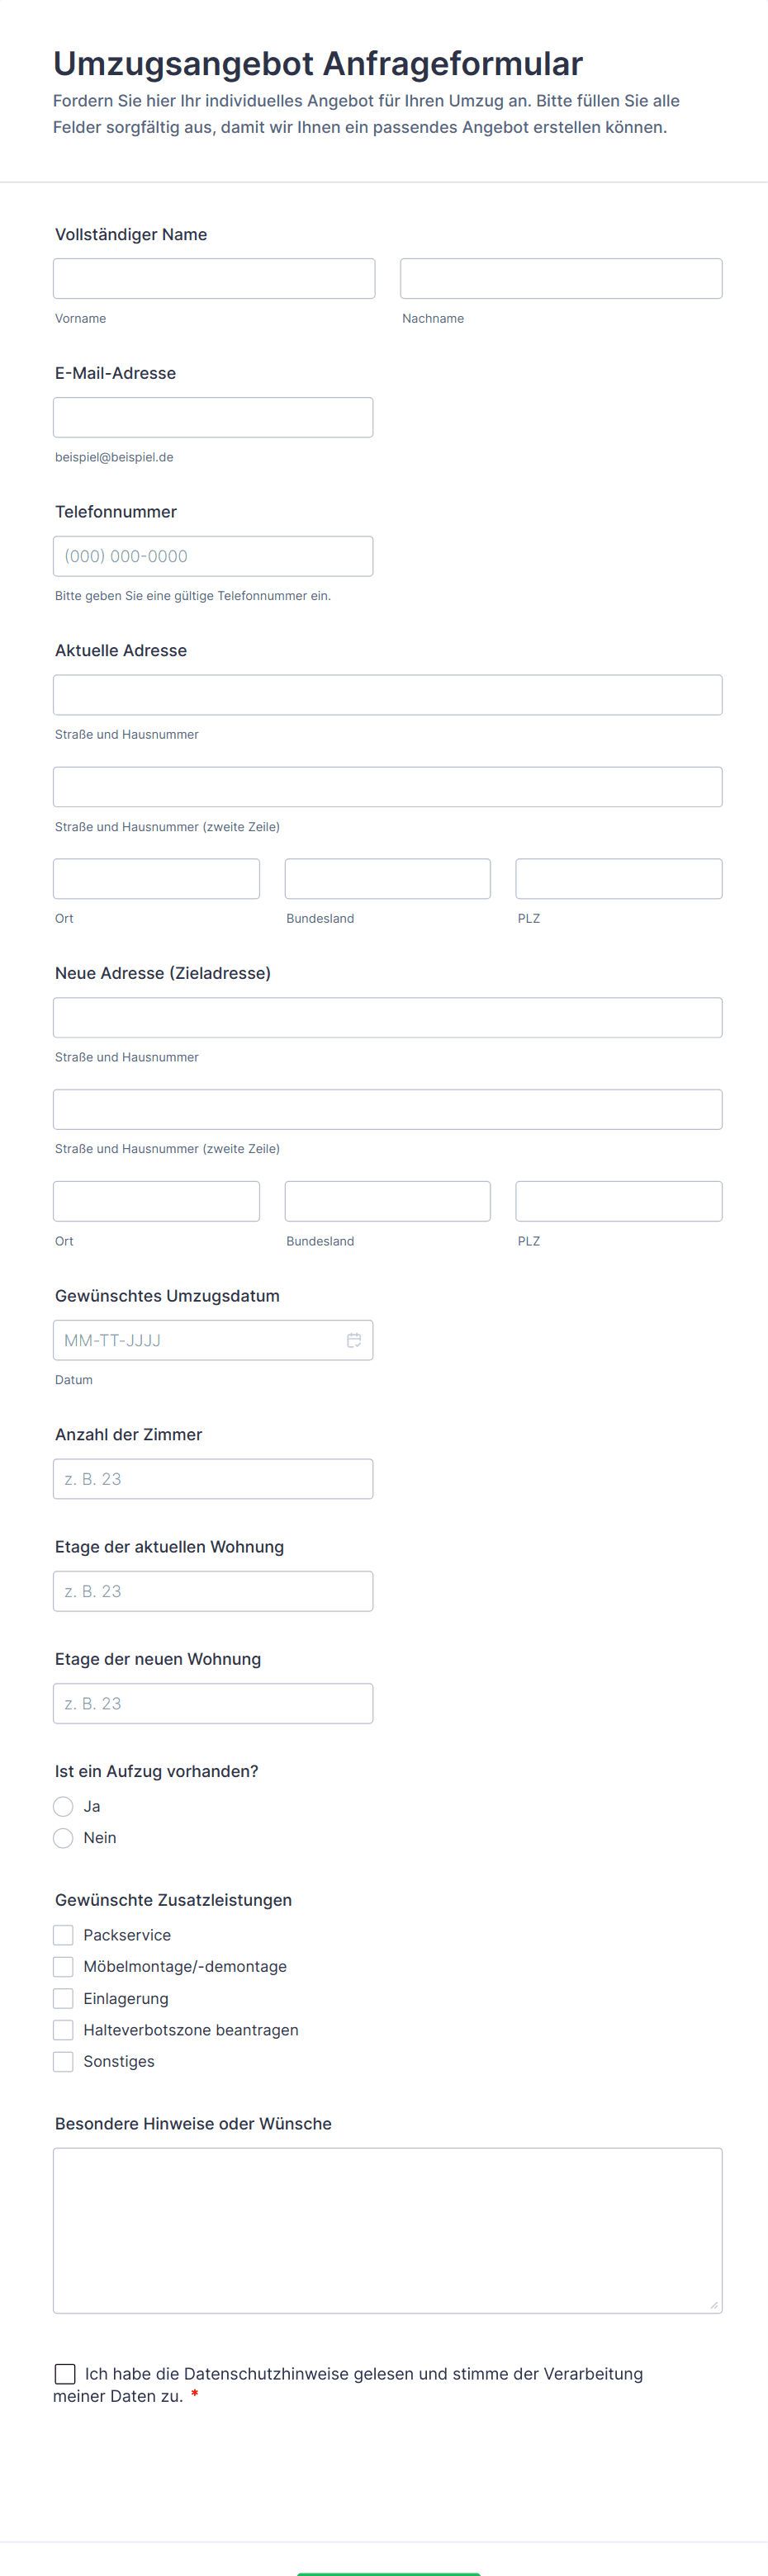Open the calendar date picker icon
The height and width of the screenshot is (2576, 768).
pyautogui.click(x=354, y=1340)
